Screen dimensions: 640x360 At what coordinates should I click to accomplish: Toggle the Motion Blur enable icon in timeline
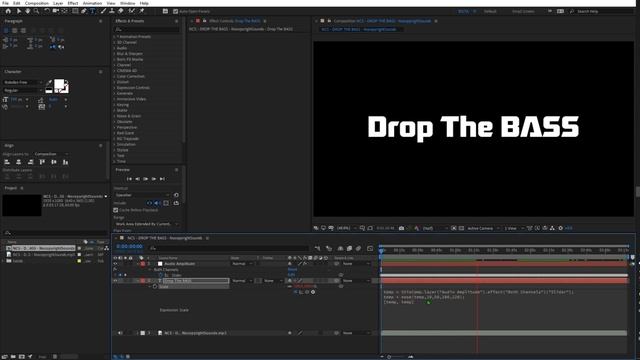coord(358,248)
